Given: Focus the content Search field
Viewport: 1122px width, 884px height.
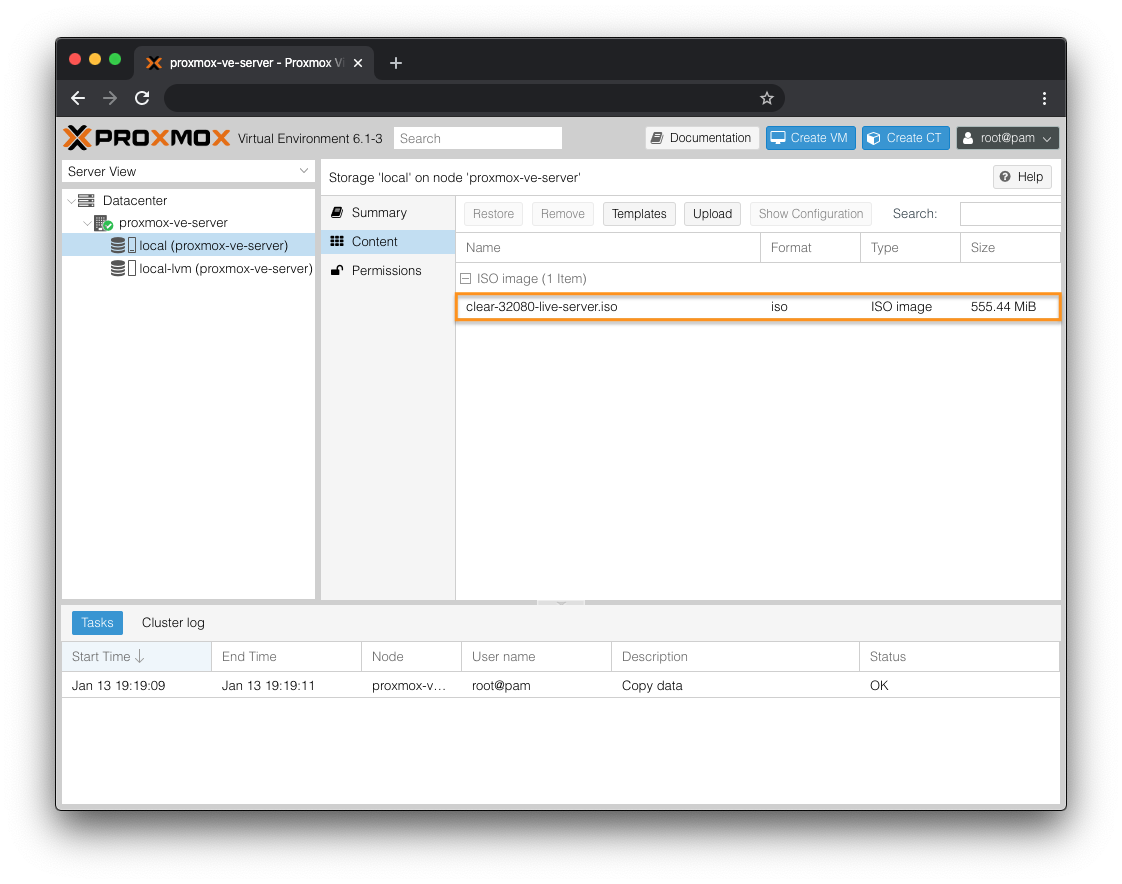Looking at the screenshot, I should point(1010,214).
